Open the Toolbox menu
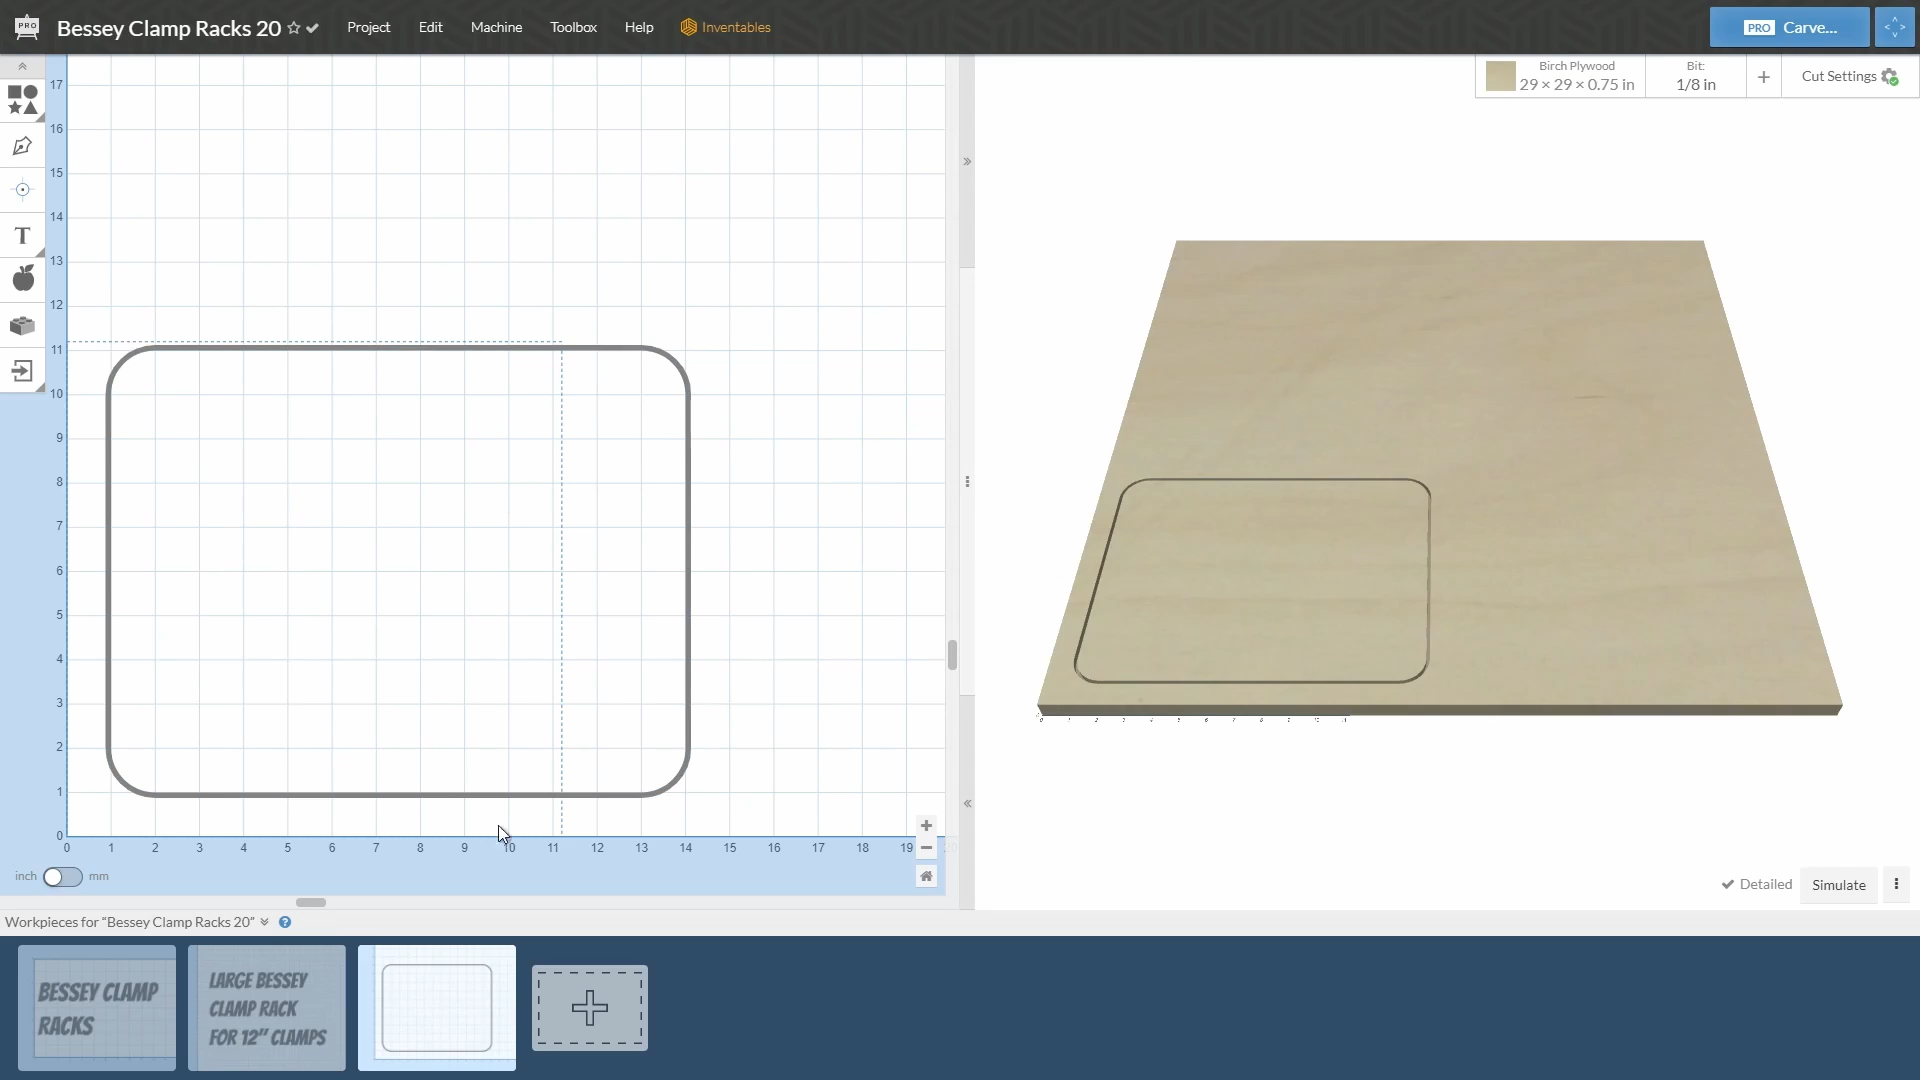 pyautogui.click(x=573, y=27)
